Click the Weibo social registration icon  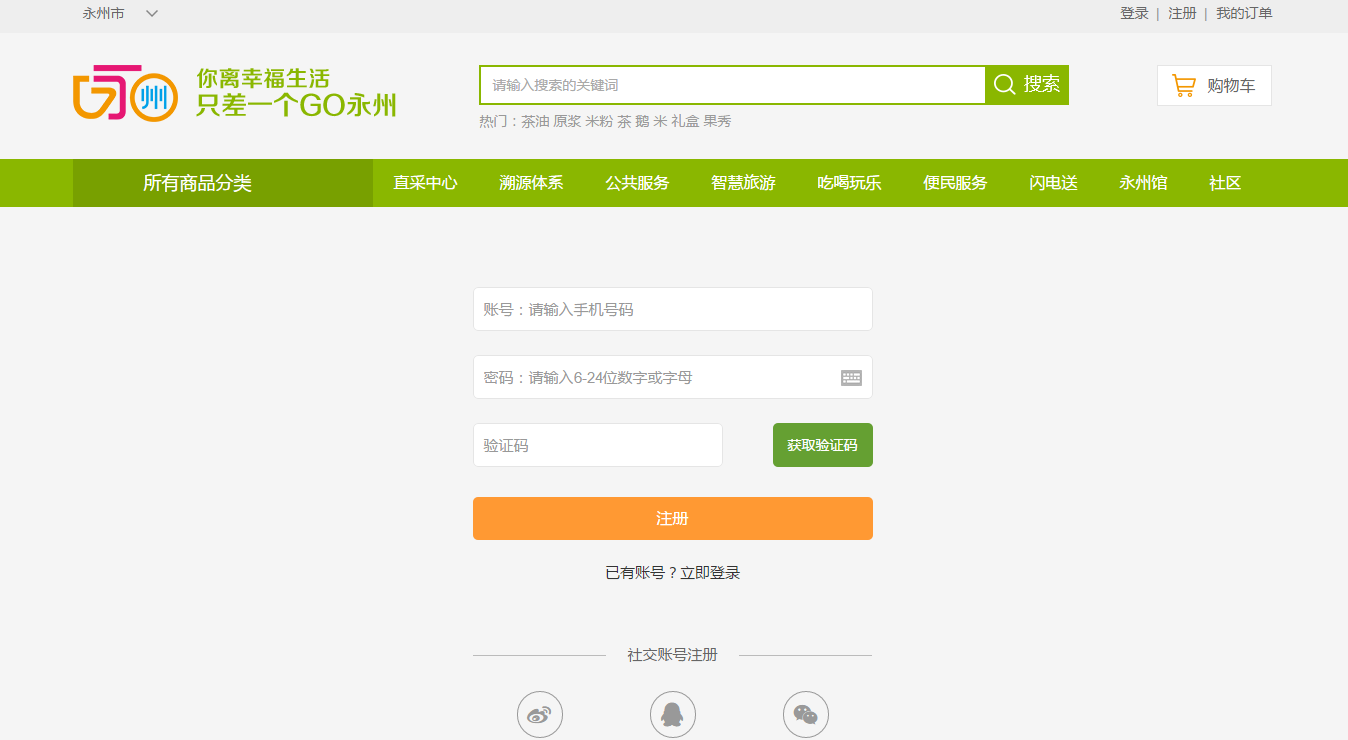[x=540, y=715]
